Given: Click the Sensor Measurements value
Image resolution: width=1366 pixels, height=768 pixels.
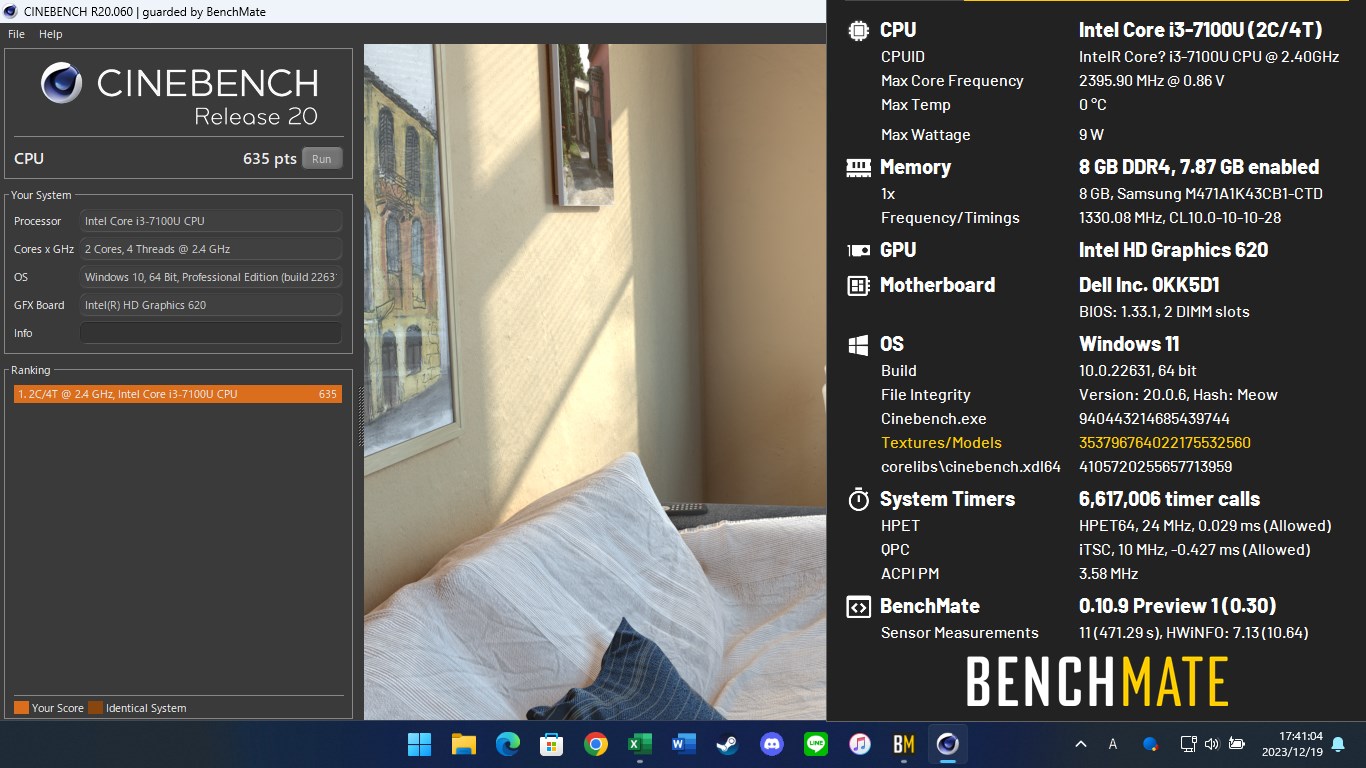Looking at the screenshot, I should 1194,633.
